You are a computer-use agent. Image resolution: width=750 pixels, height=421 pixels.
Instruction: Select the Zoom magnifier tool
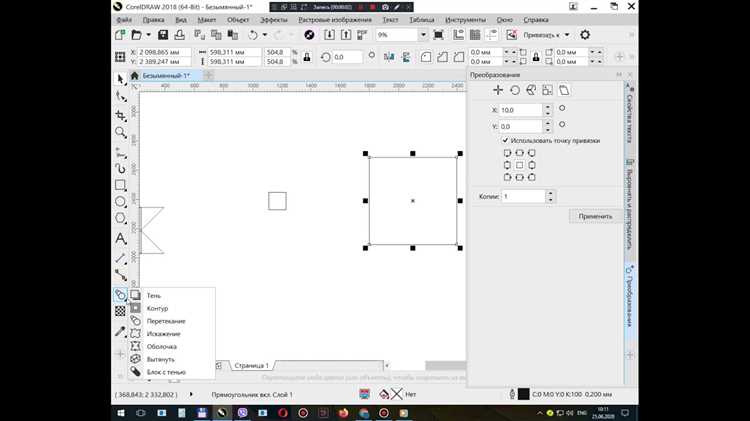[x=121, y=133]
